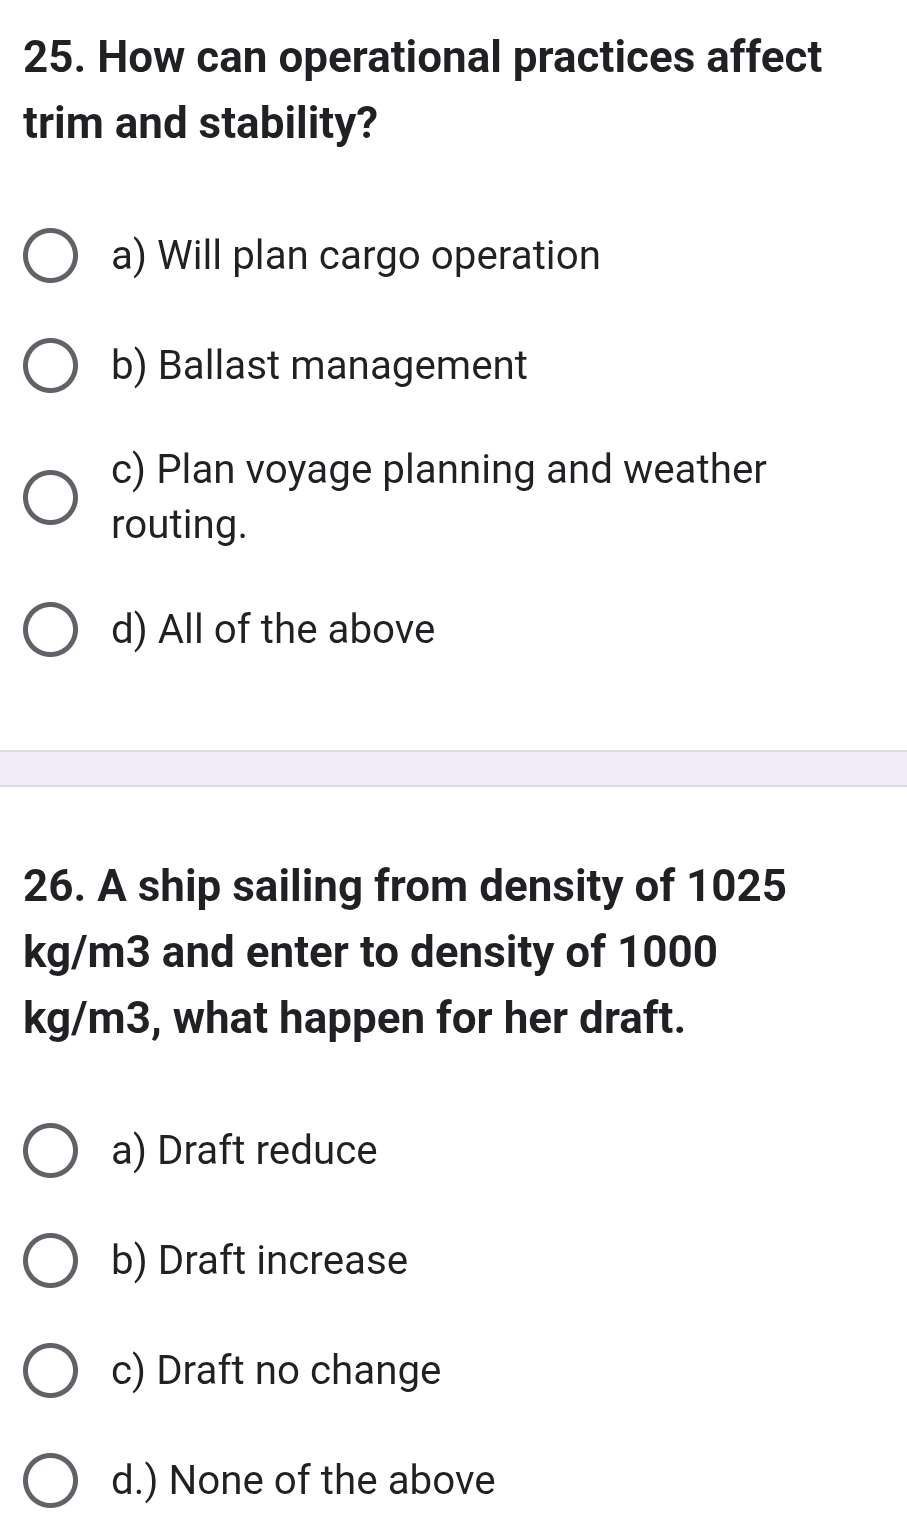
Task: Click the word 'routing.' in option c
Action: pyautogui.click(x=179, y=524)
